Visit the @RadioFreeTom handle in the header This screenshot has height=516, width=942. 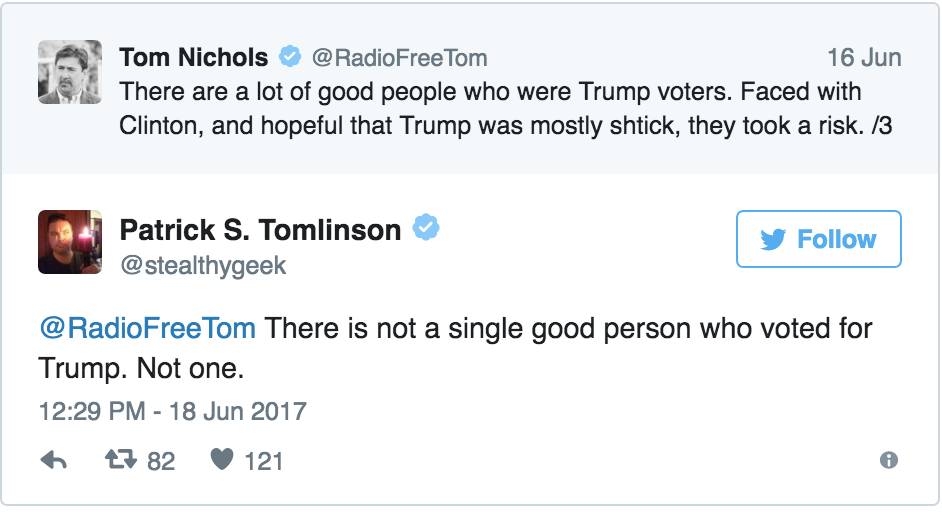point(400,58)
